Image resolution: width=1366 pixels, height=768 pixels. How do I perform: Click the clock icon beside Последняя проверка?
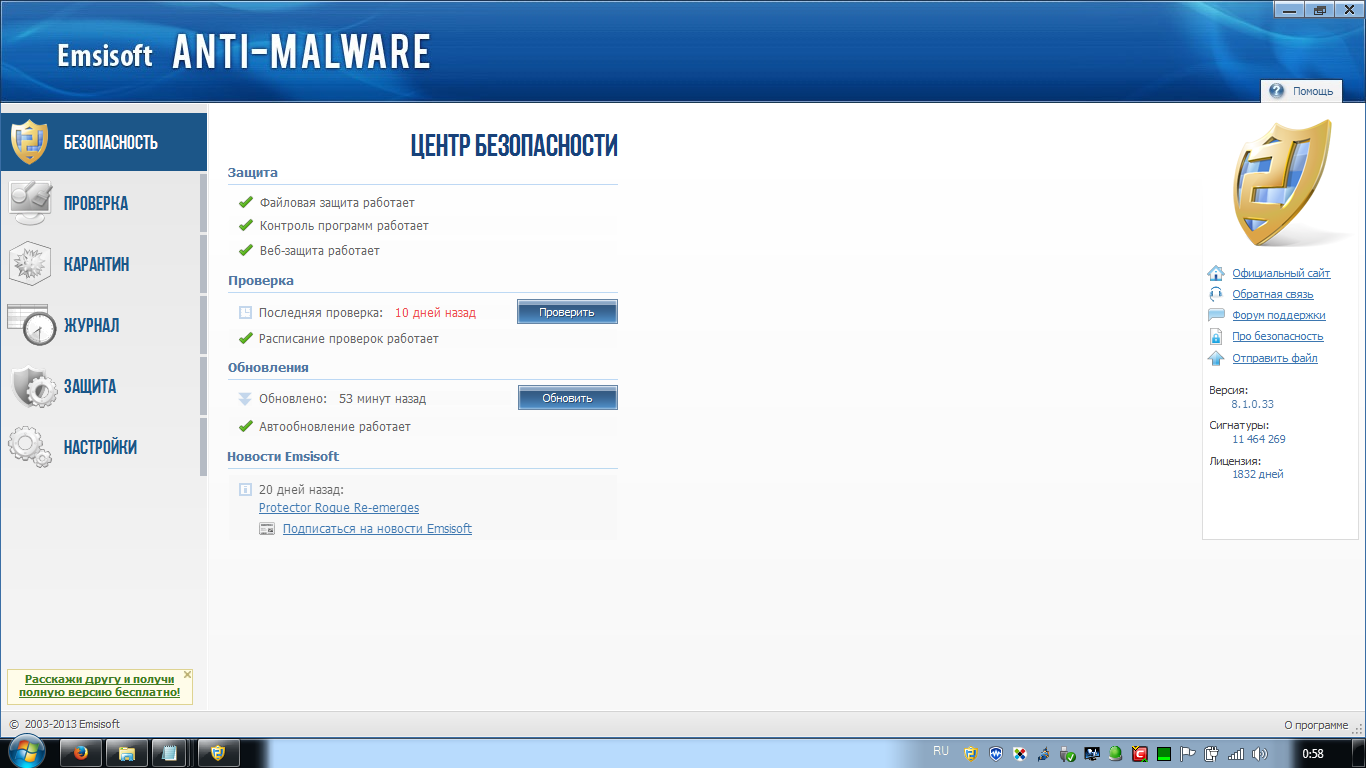(245, 313)
